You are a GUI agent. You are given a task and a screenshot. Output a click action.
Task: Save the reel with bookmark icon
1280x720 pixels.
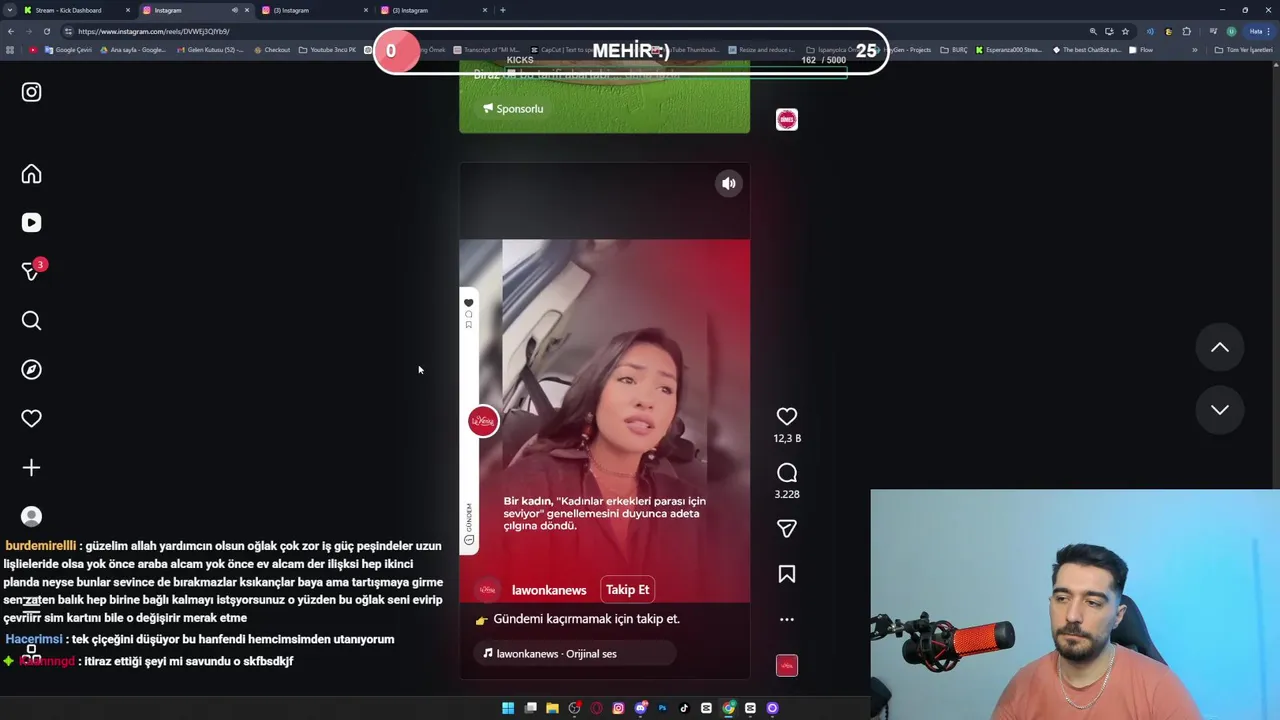pyautogui.click(x=787, y=574)
